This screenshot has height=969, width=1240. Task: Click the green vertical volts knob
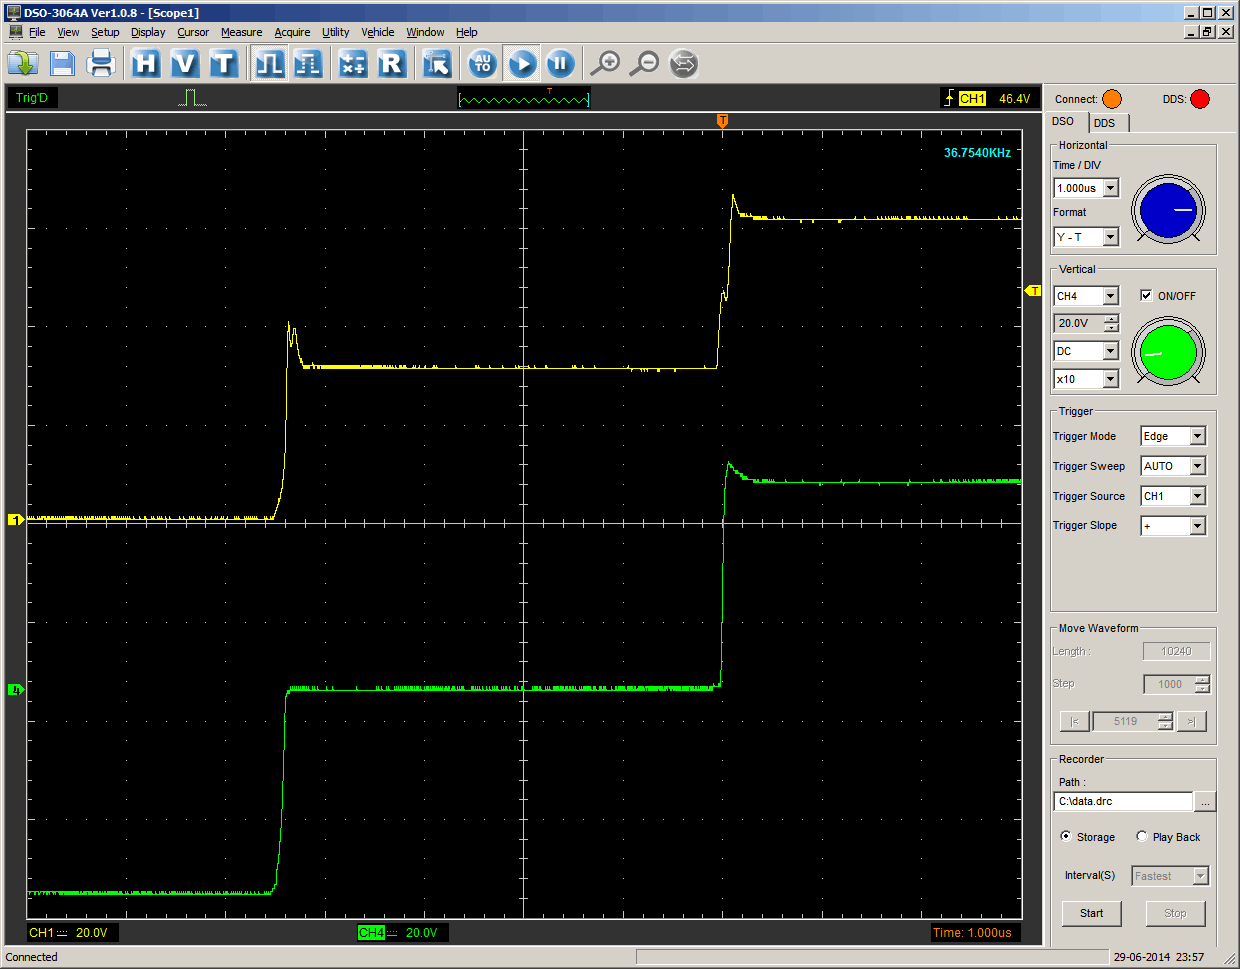[1168, 352]
